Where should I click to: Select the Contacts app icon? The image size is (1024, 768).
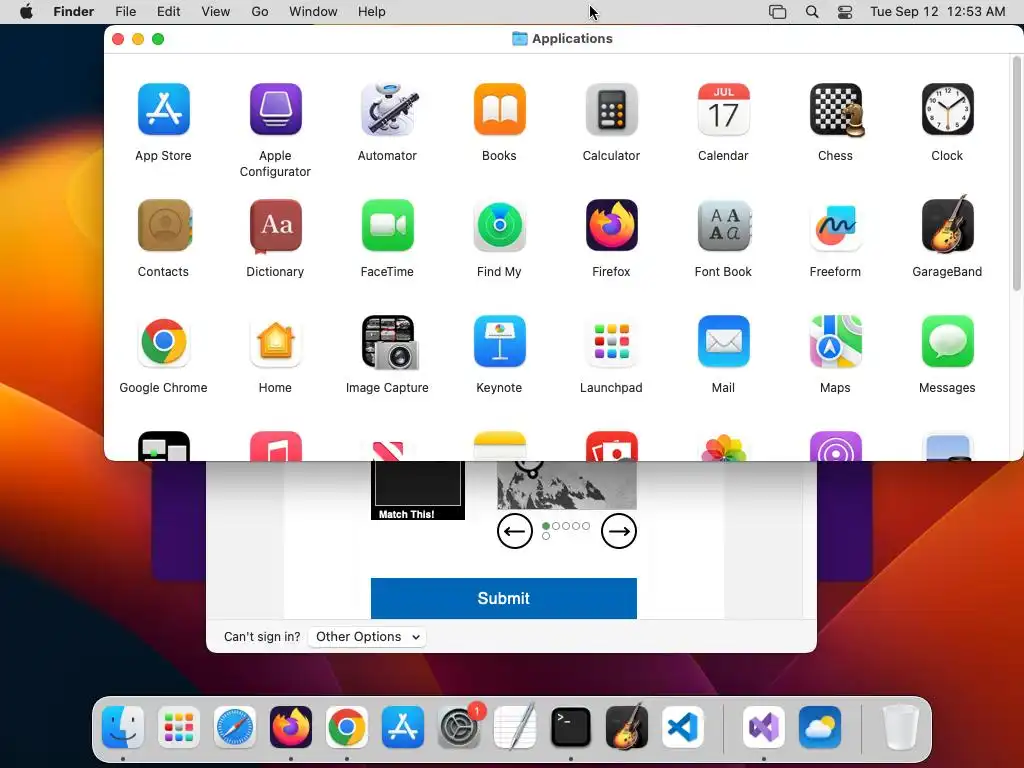click(163, 225)
